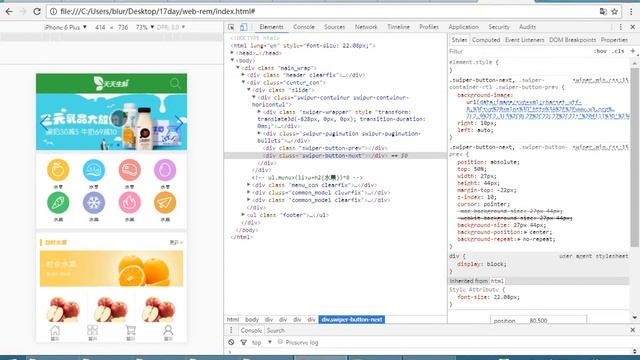The image size is (640, 360).
Task: Click the Styles pane vertical scrollbar
Action: (634, 157)
